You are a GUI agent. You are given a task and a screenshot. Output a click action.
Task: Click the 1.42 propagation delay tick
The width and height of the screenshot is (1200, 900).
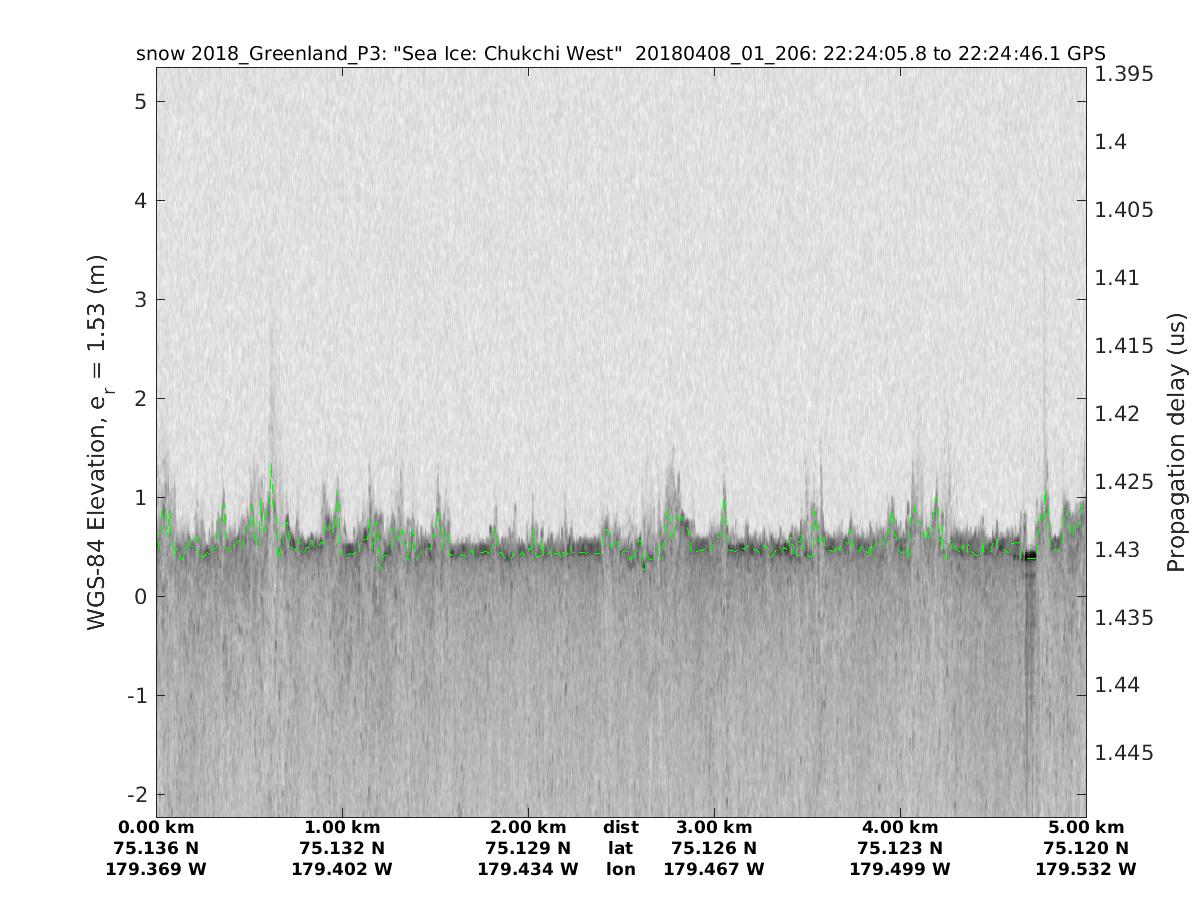click(1119, 413)
